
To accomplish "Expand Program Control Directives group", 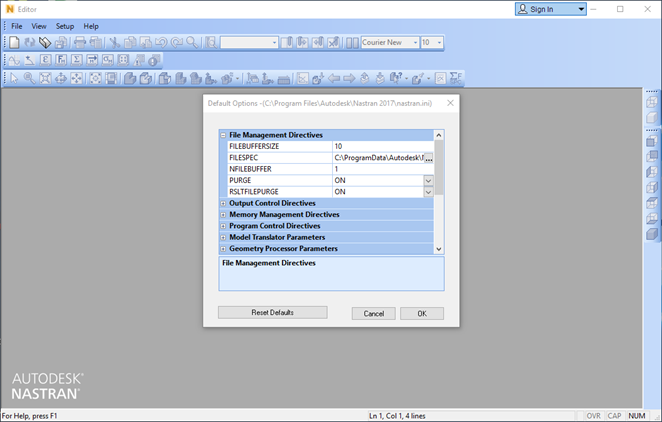I will [x=223, y=226].
